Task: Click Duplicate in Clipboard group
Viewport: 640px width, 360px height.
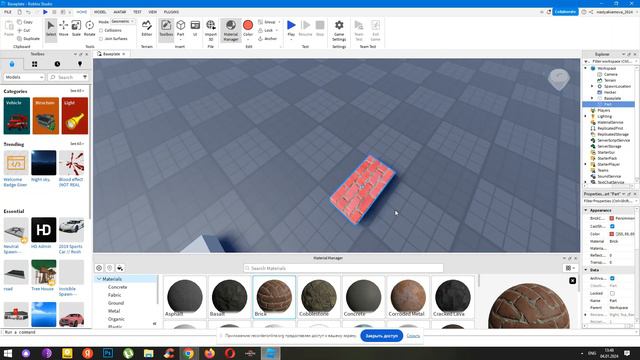Action: coord(29,38)
